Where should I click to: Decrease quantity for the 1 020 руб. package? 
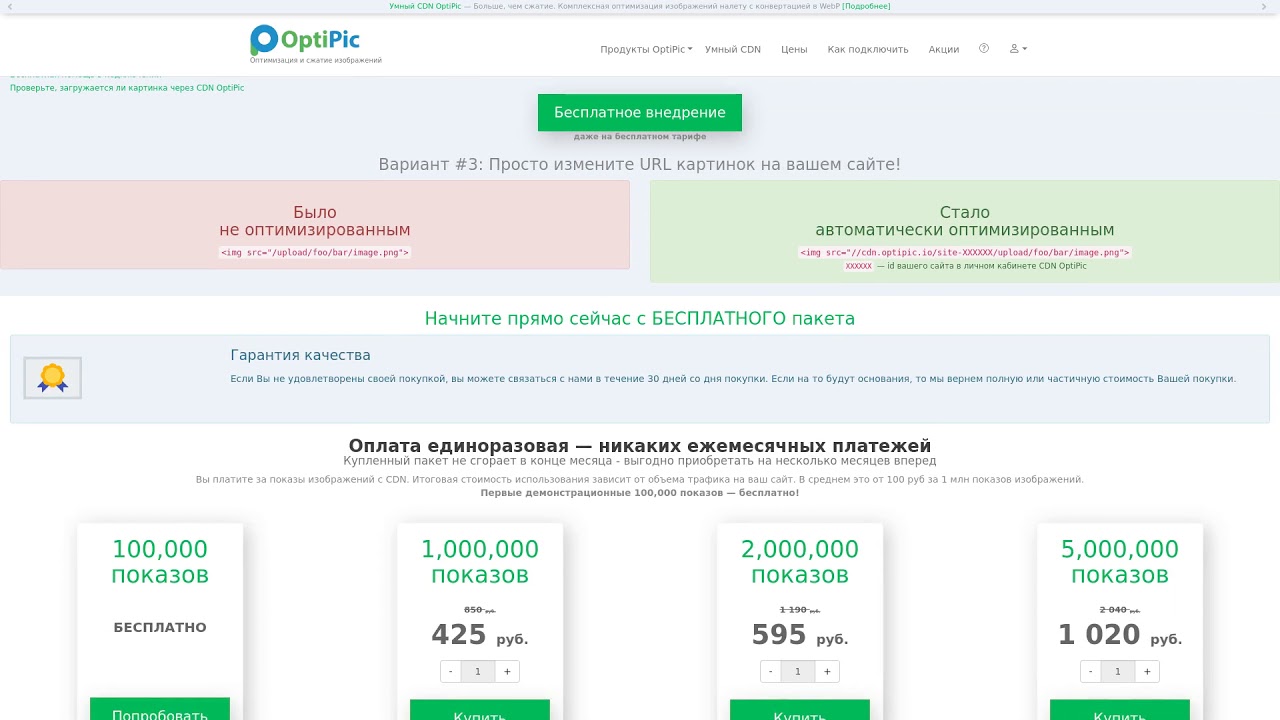(x=1091, y=671)
